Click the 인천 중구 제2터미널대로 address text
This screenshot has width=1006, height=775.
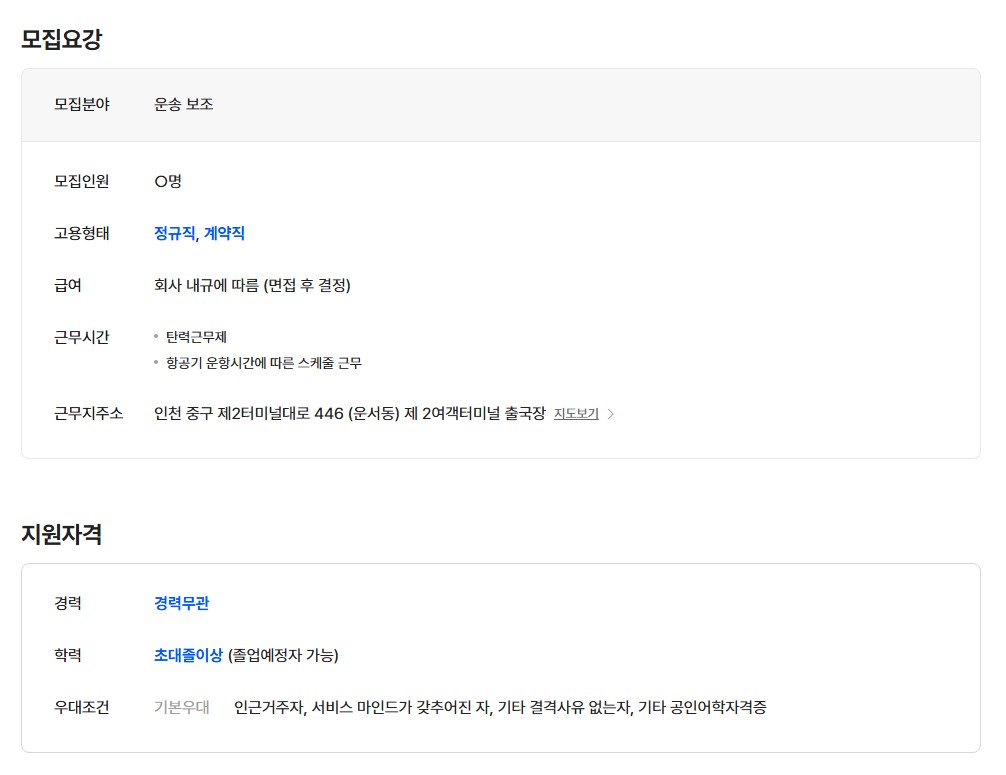349,414
